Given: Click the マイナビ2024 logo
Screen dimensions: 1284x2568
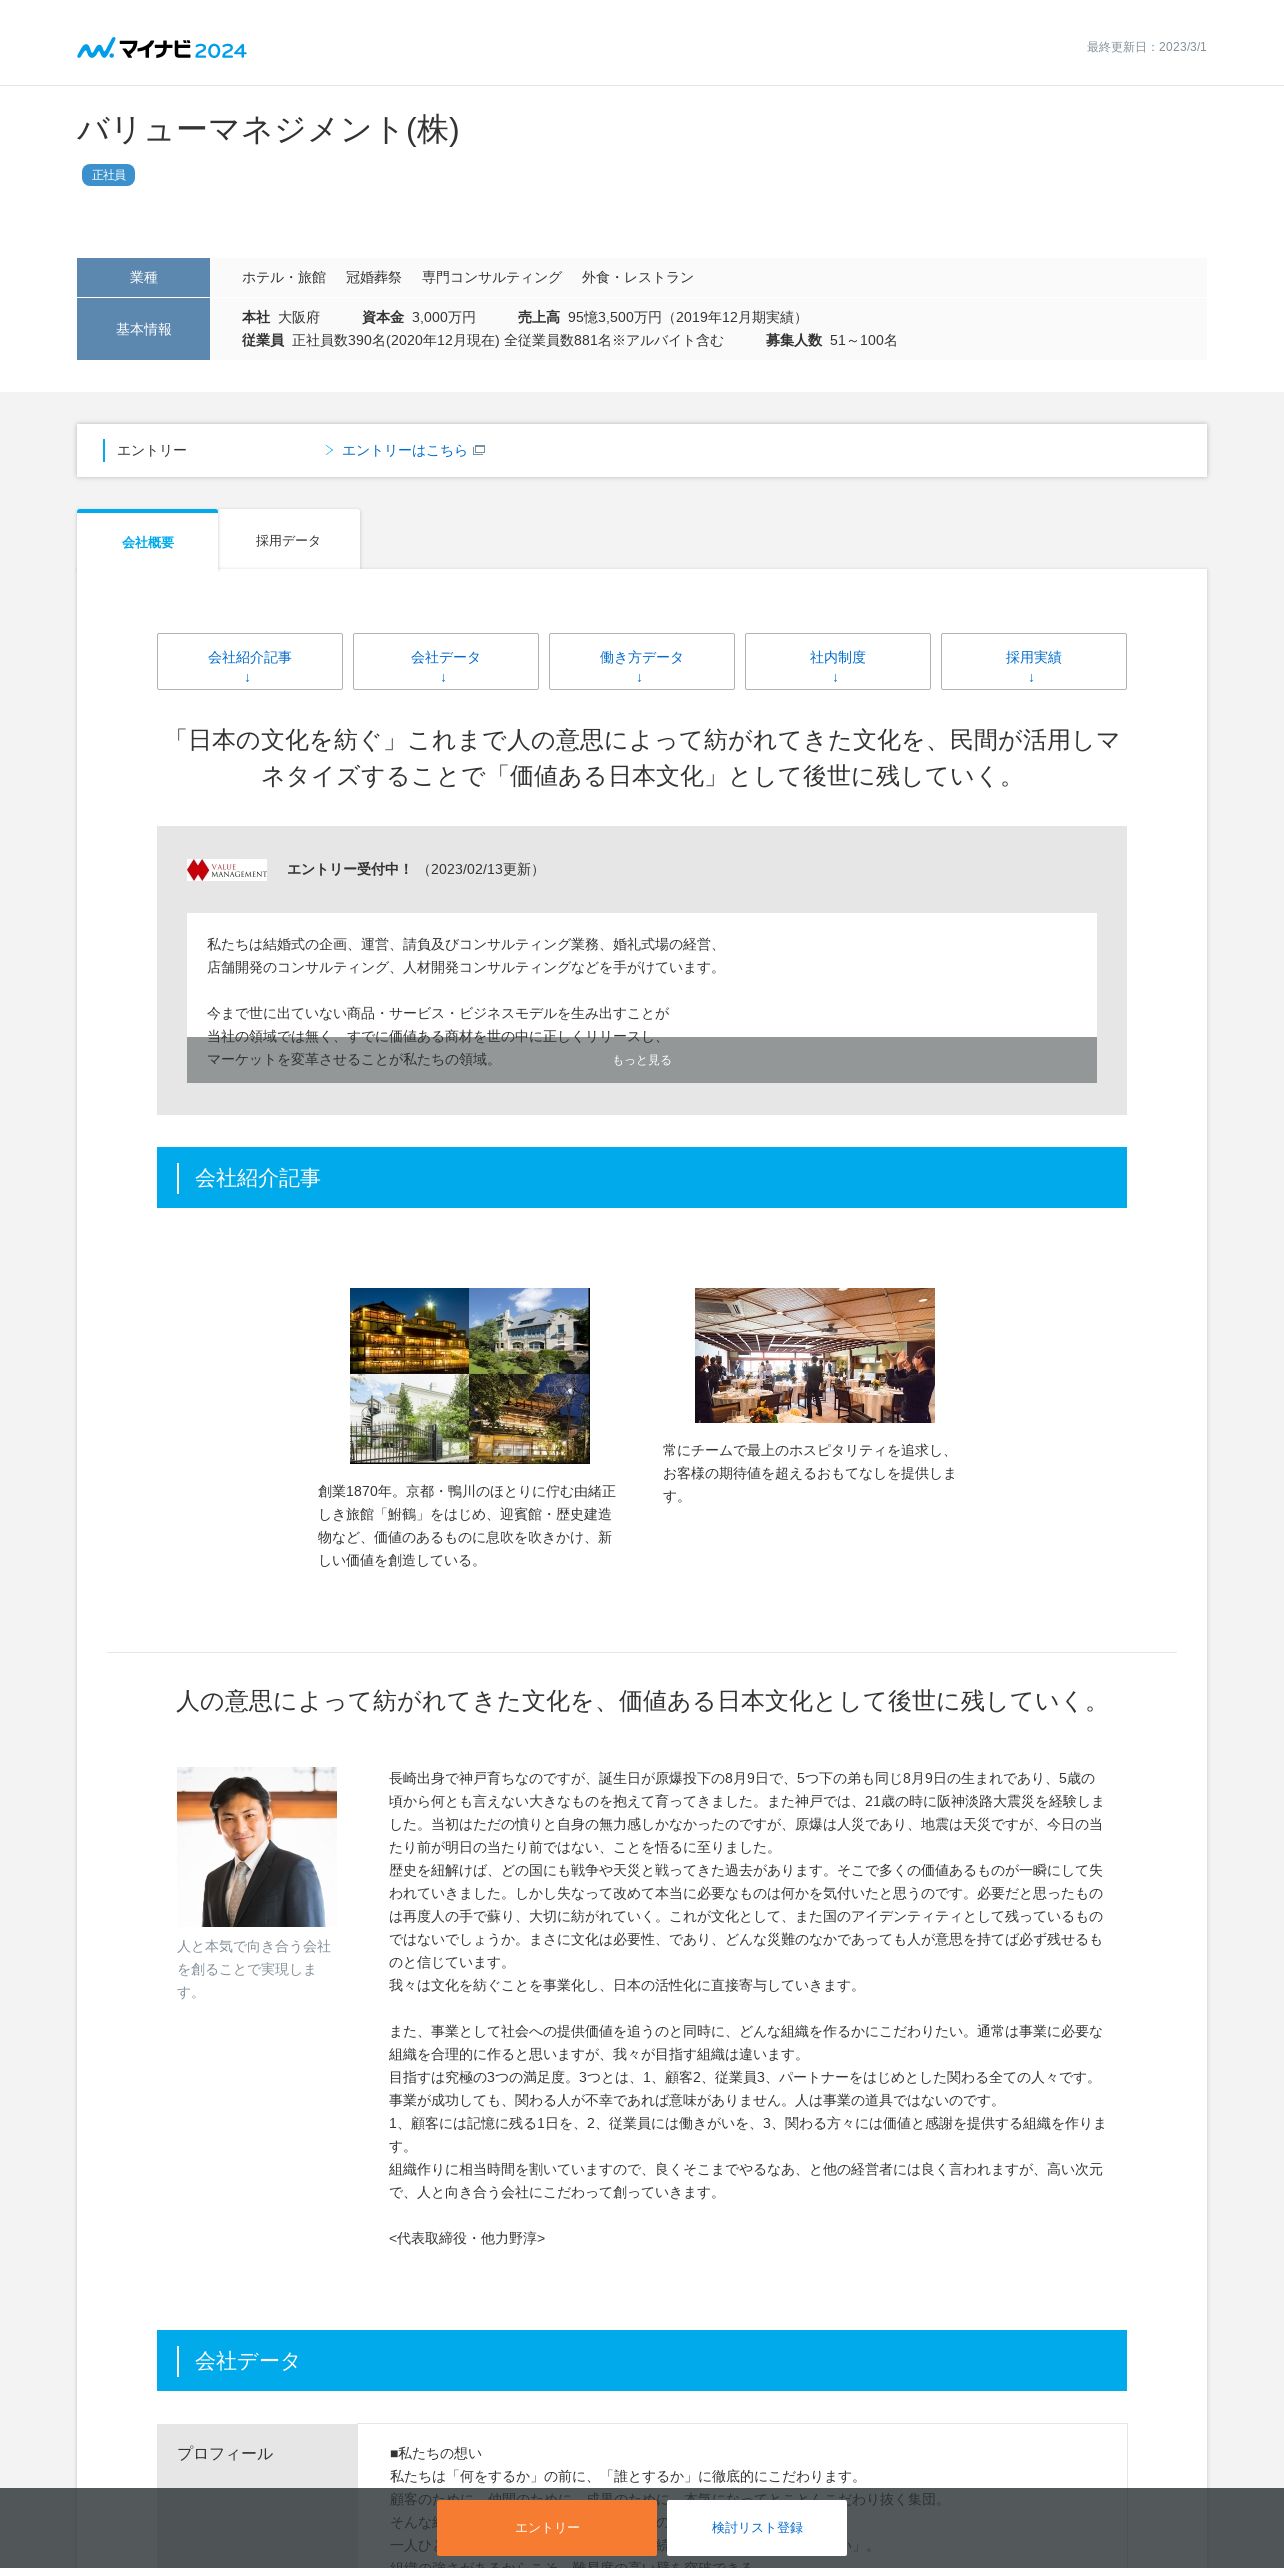Looking at the screenshot, I should pyautogui.click(x=162, y=49).
